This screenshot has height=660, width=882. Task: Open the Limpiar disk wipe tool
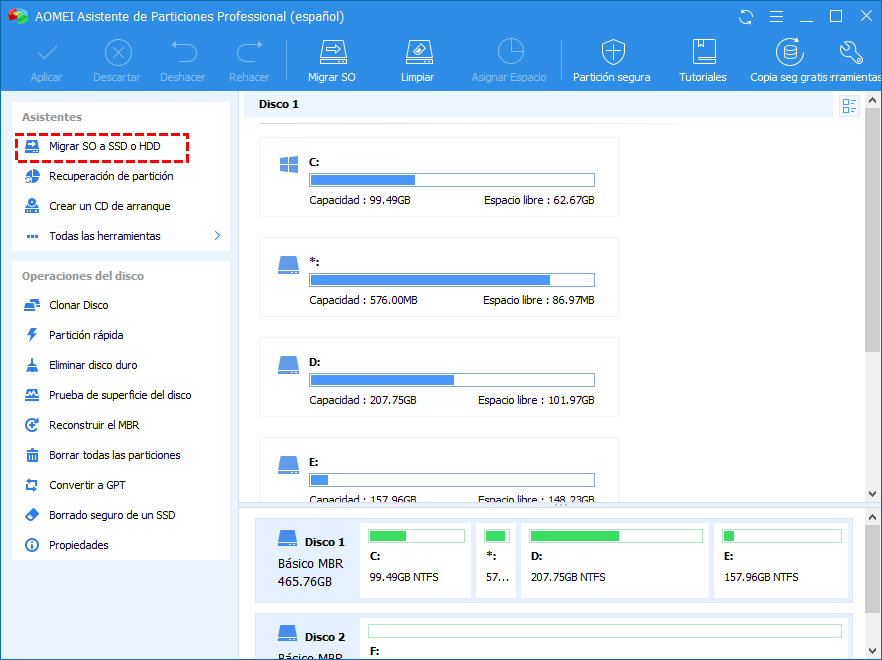(x=417, y=61)
